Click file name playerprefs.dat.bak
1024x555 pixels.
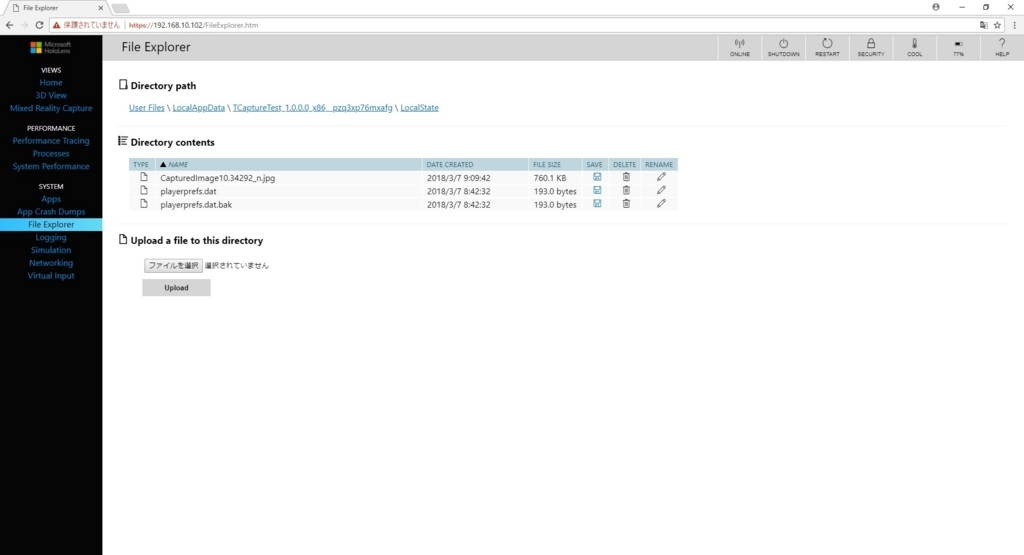pyautogui.click(x=196, y=204)
